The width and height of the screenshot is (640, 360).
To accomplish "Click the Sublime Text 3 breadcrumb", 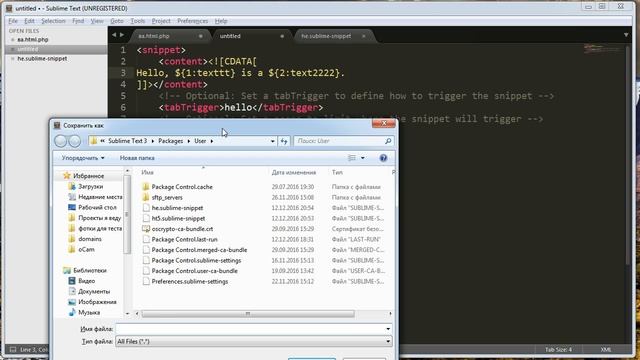I will pos(127,141).
